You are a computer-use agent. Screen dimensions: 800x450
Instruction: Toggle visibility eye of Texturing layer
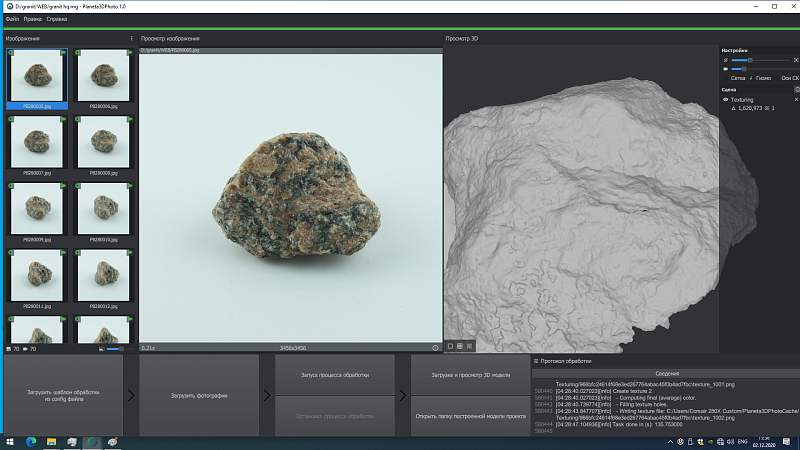[x=726, y=99]
